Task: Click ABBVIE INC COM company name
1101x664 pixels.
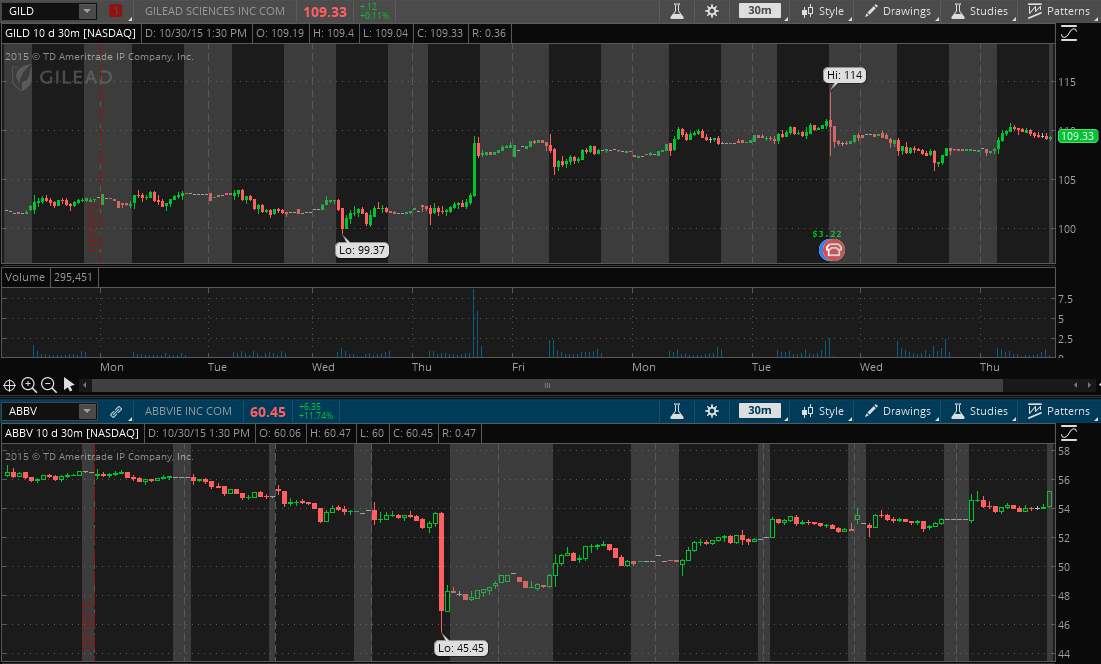Action: pyautogui.click(x=188, y=411)
